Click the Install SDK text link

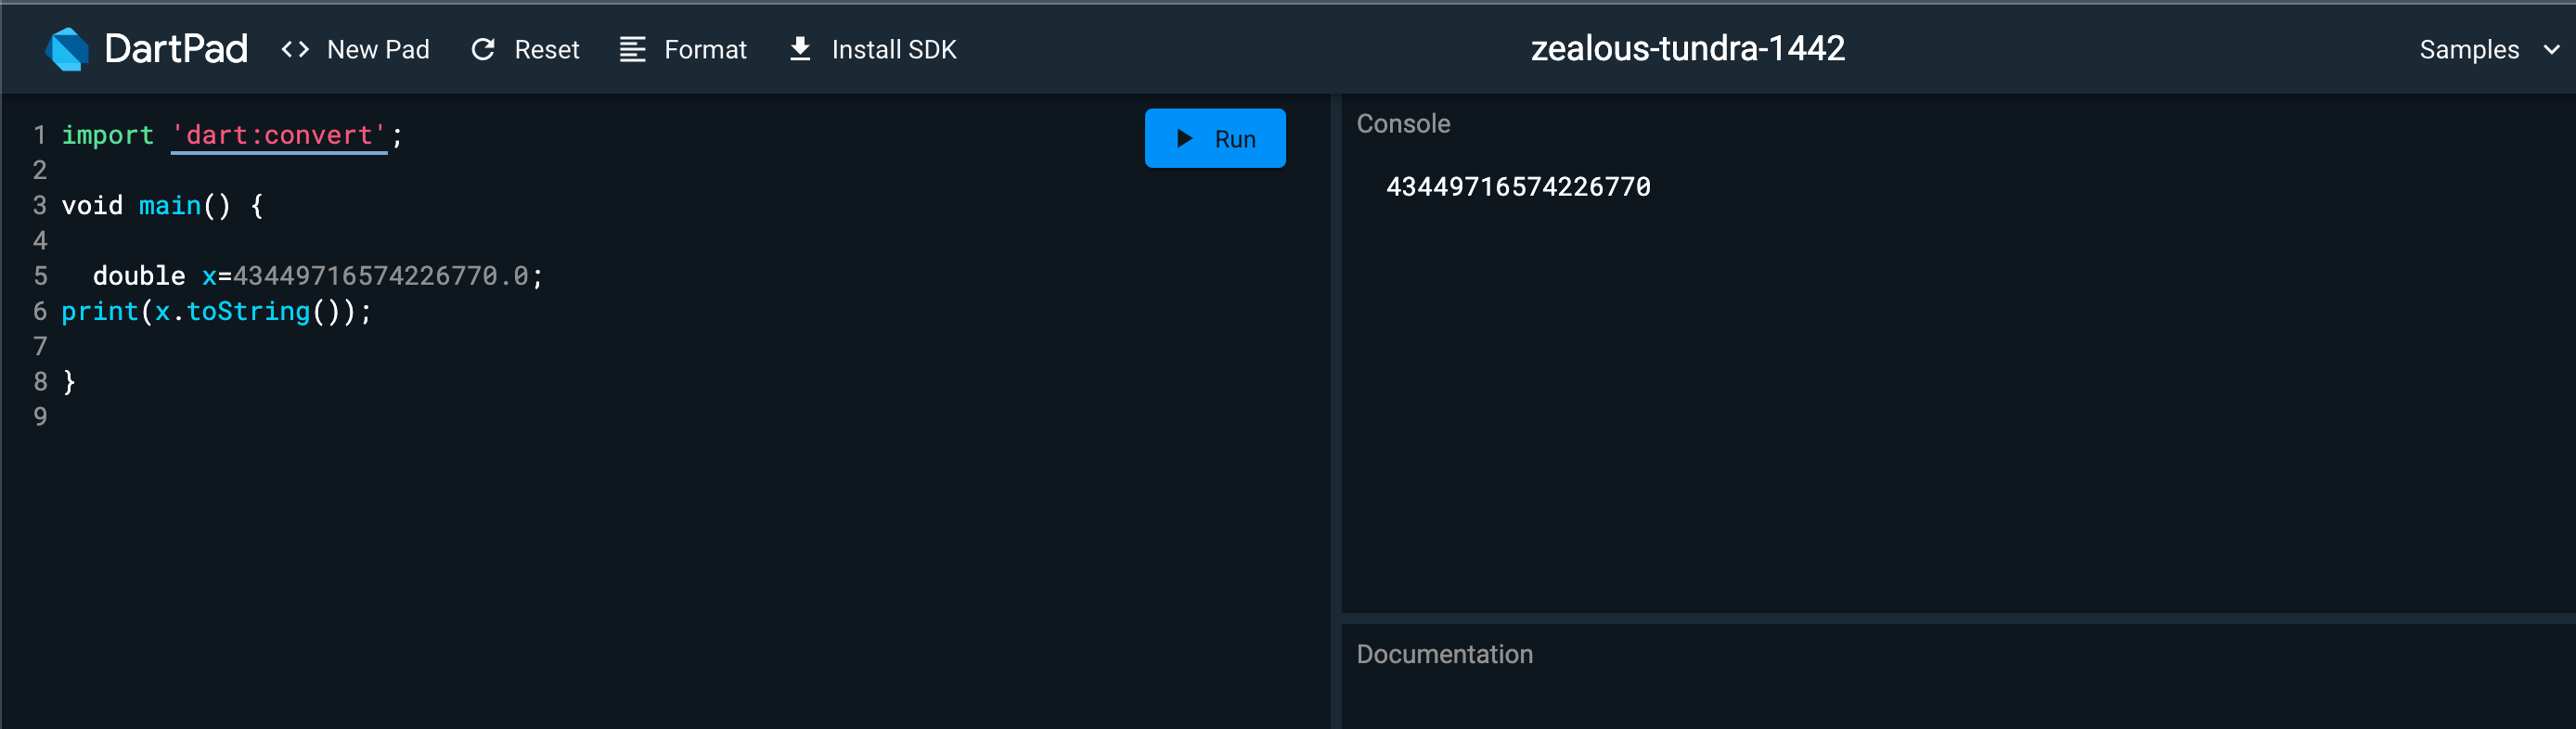tap(894, 49)
